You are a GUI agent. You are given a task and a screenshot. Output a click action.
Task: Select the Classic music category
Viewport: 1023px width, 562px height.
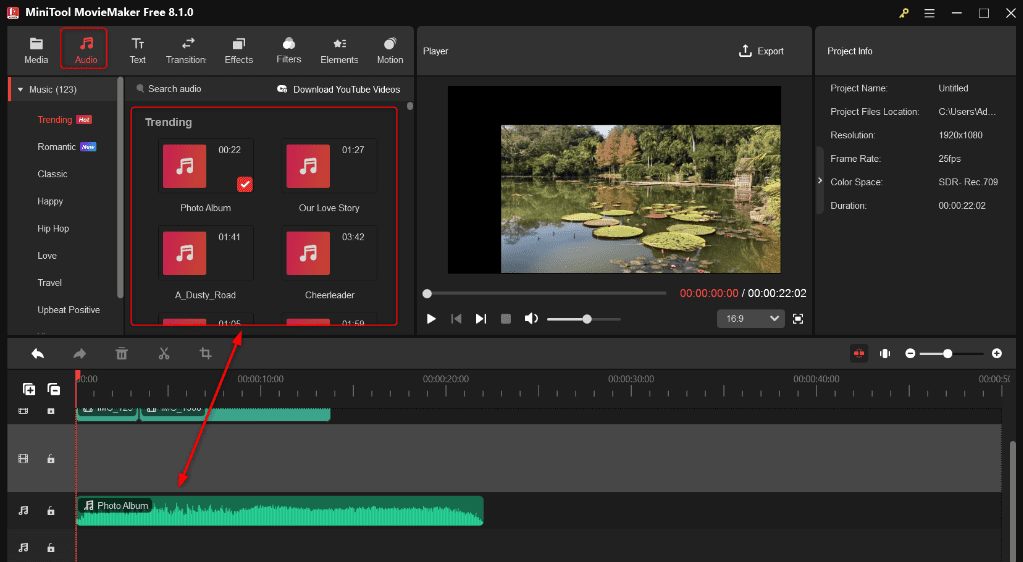click(52, 174)
